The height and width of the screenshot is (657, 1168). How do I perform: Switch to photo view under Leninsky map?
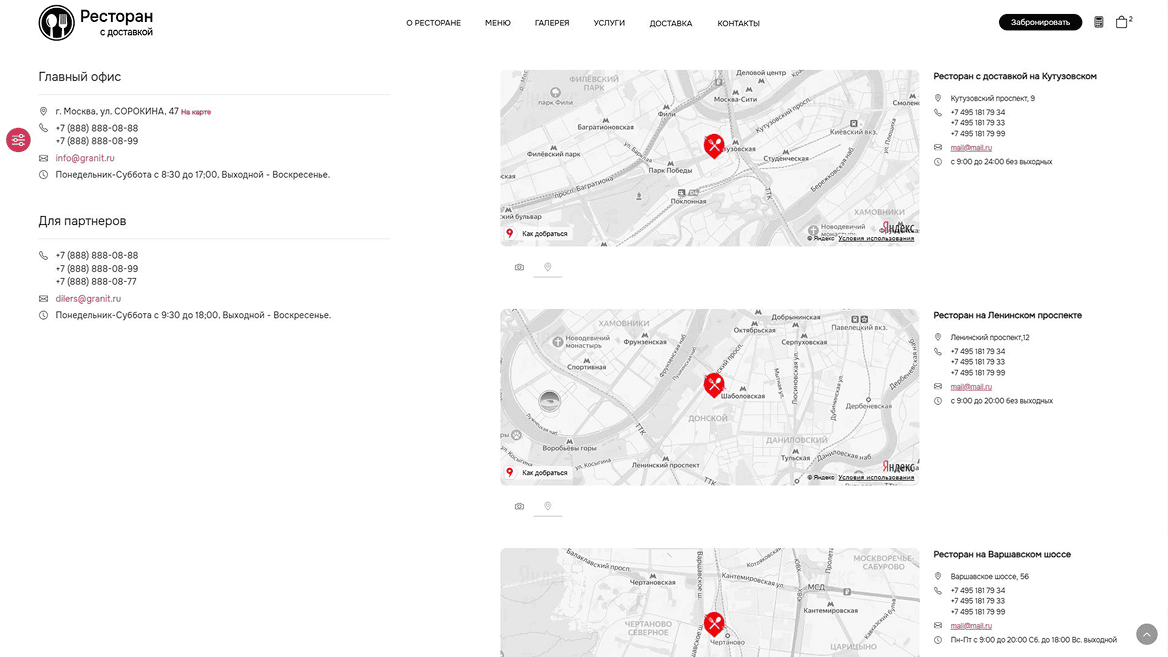click(519, 506)
